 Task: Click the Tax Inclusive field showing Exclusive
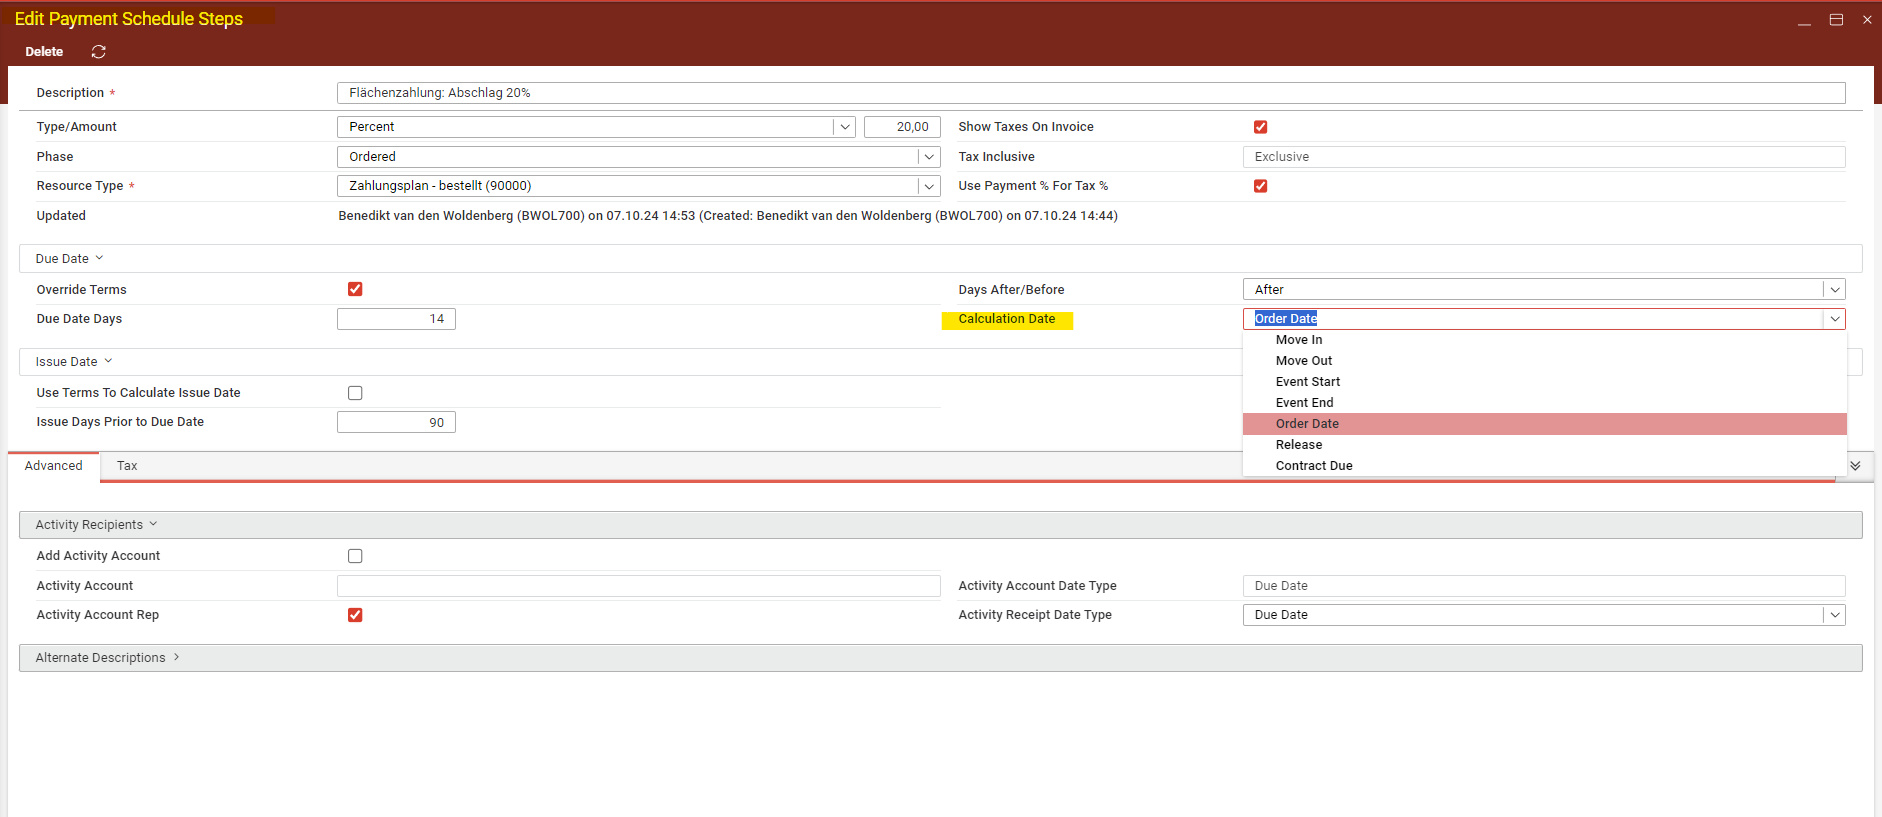[1544, 157]
